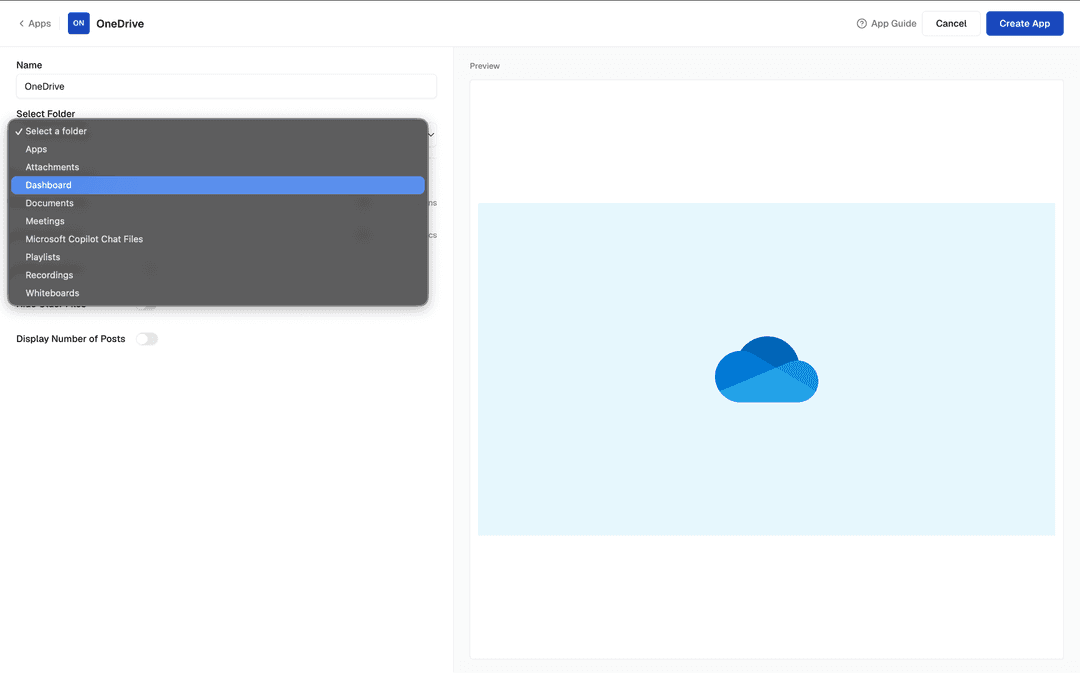Select the Attachments folder option
Image resolution: width=1080 pixels, height=675 pixels.
pos(218,167)
